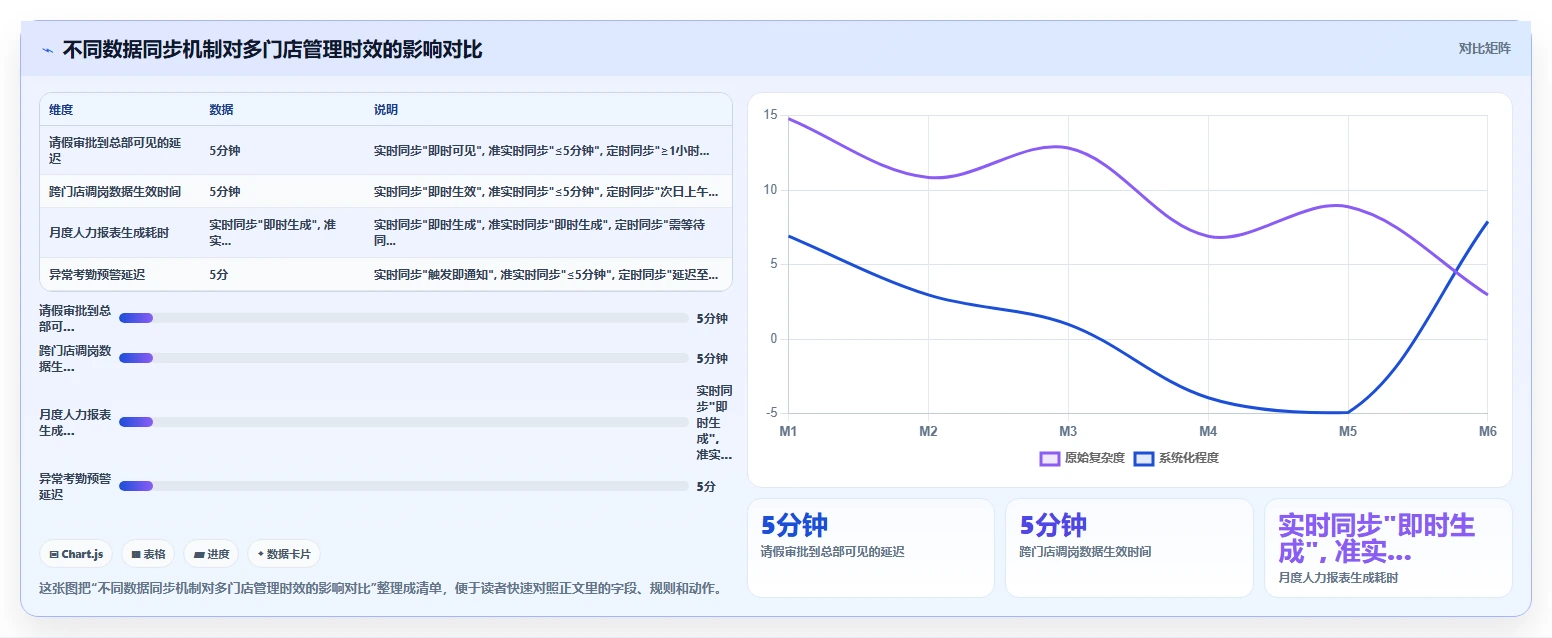Viewport: 1552px width, 638px height.
Task: Click the 数据 column header
Action: 221,109
